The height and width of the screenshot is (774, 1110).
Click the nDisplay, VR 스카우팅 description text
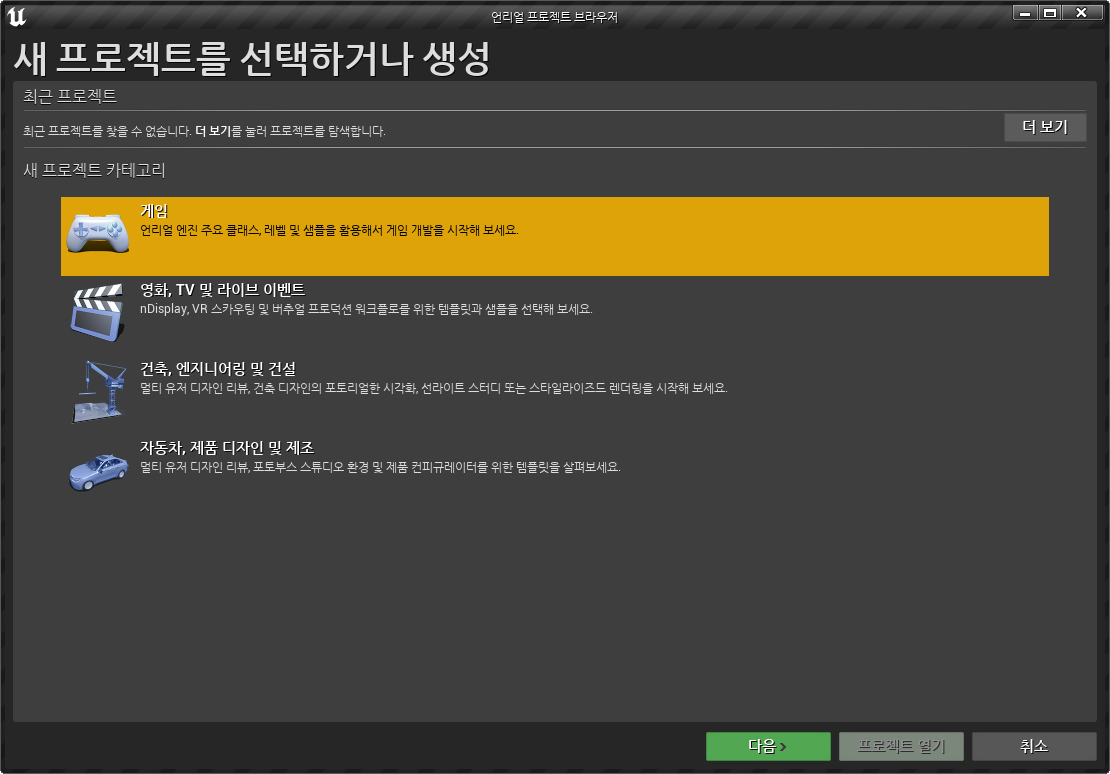pyautogui.click(x=366, y=309)
